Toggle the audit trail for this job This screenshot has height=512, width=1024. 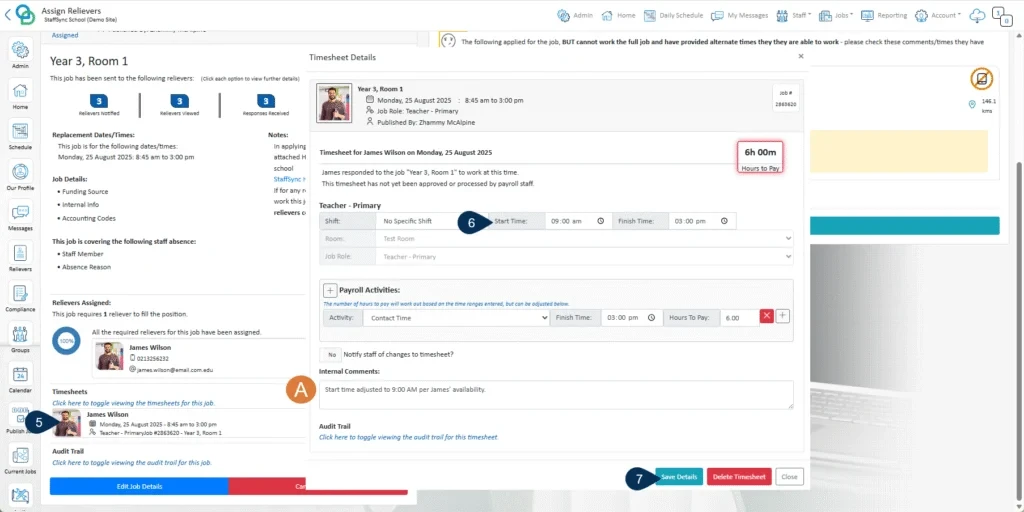coord(132,462)
